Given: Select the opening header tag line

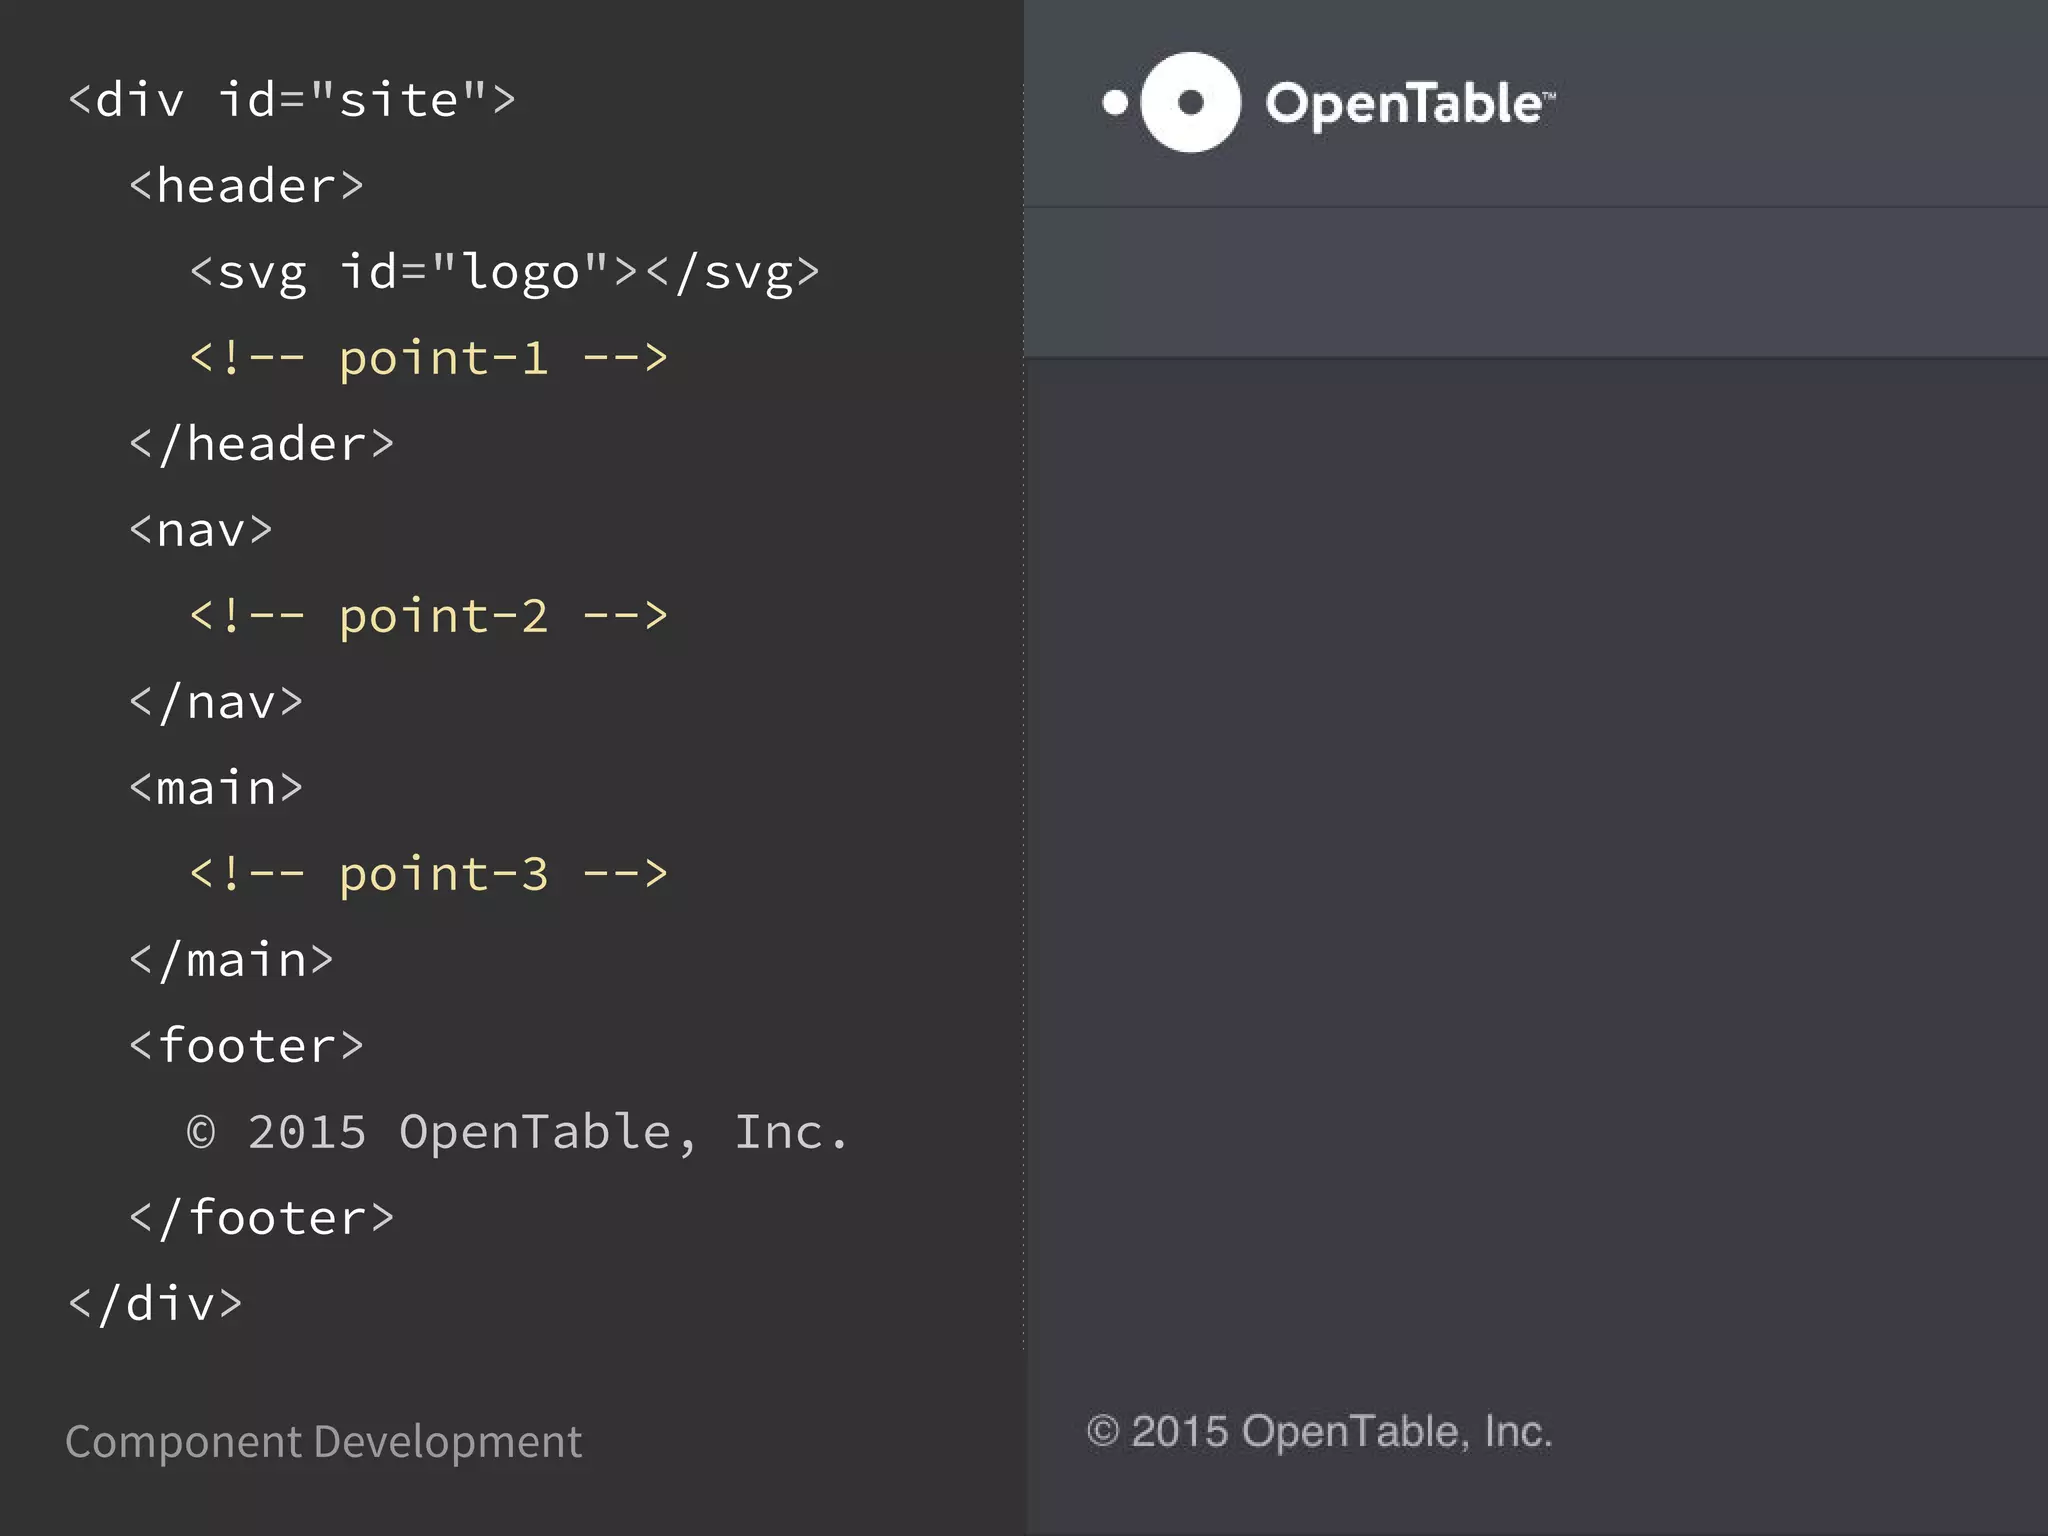Looking at the screenshot, I should tap(246, 186).
